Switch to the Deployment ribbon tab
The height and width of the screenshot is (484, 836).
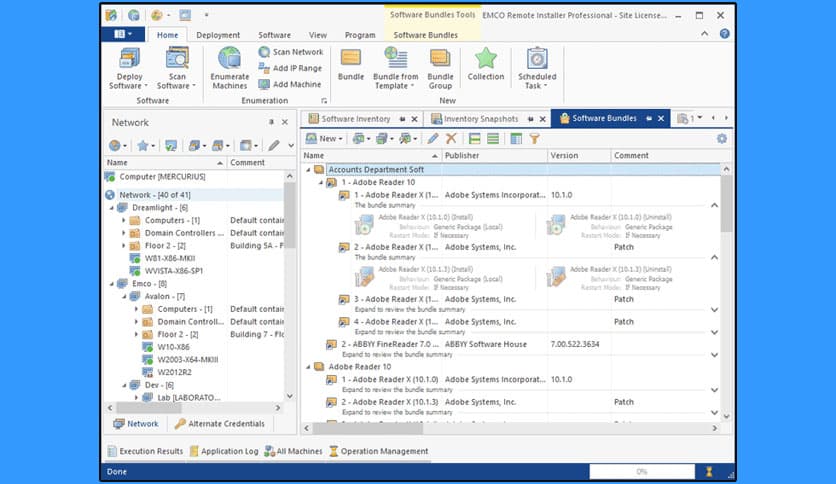[x=218, y=35]
